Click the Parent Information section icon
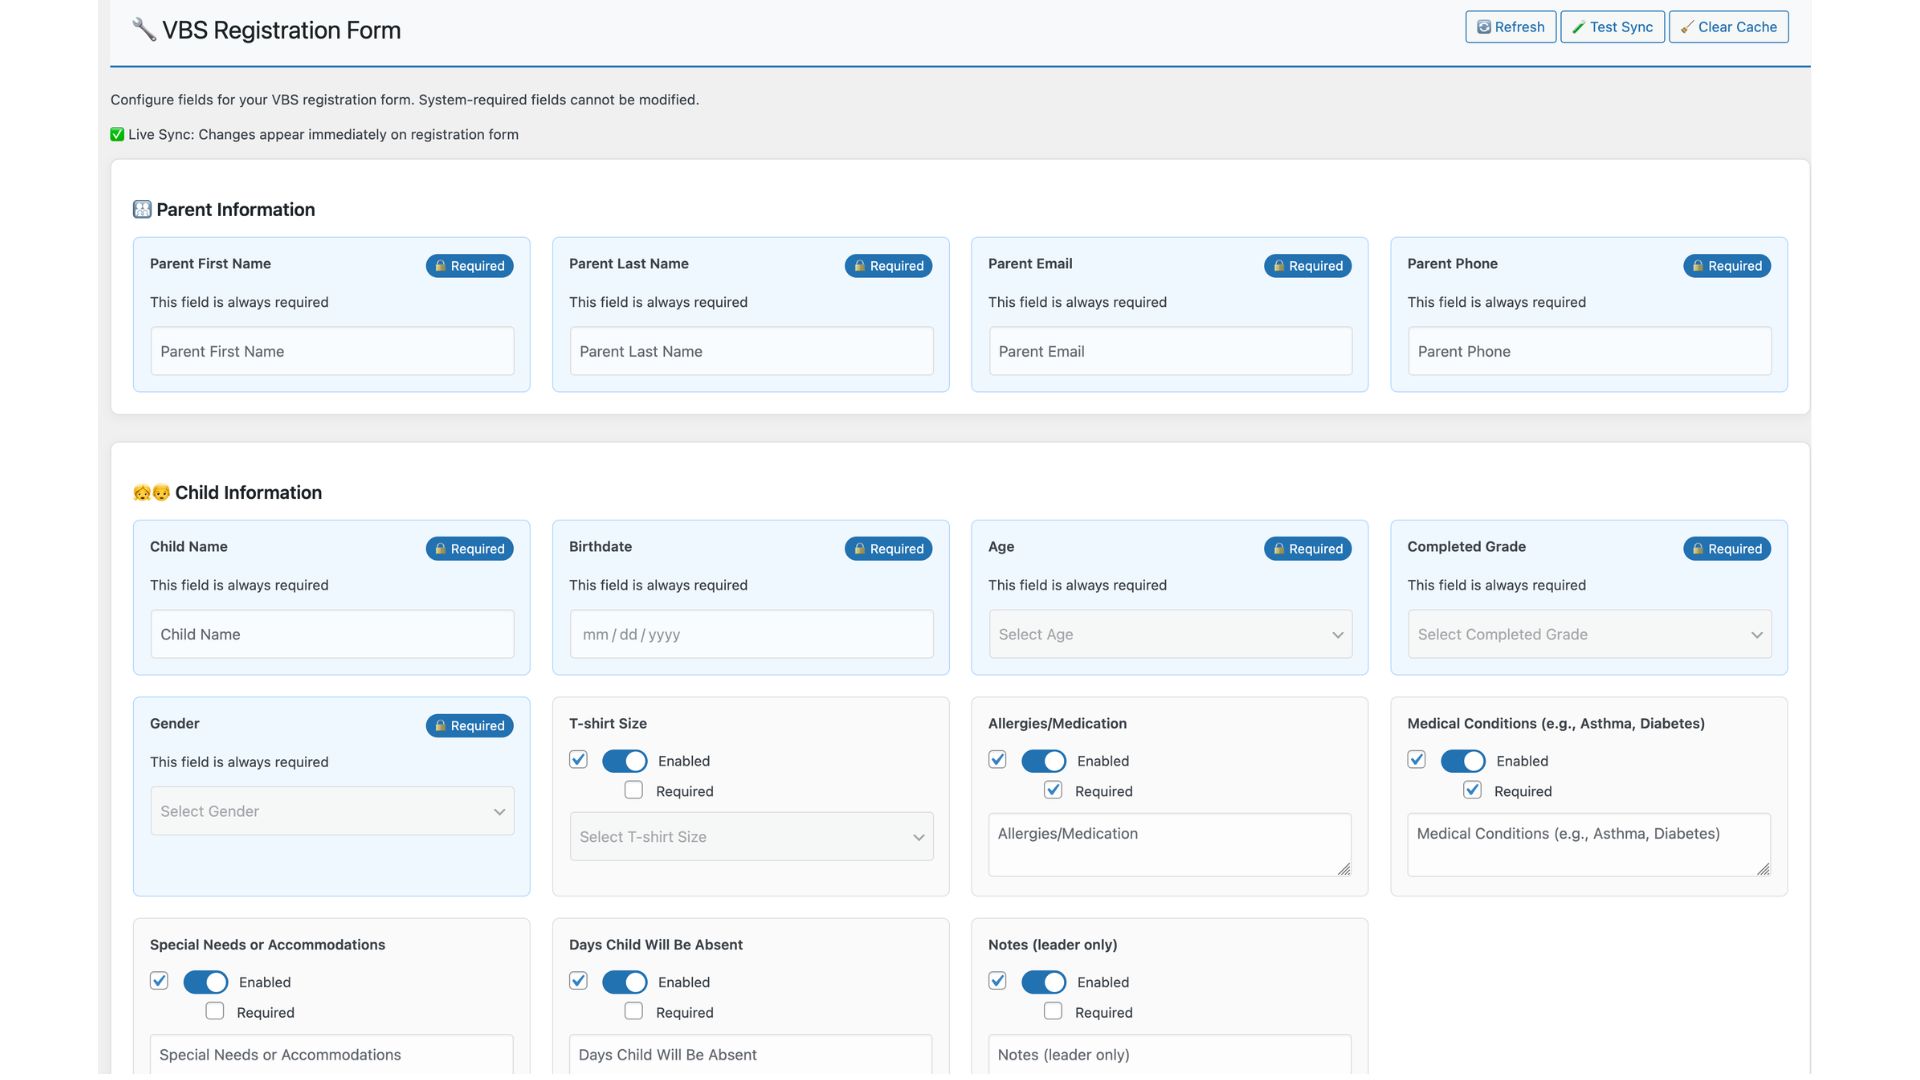1920x1080 pixels. (142, 209)
